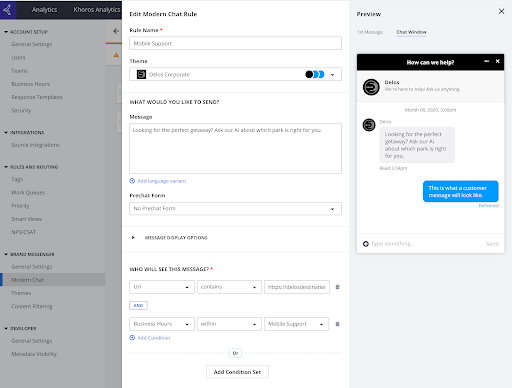512x388 pixels.
Task: Open NPS/CSAT in the sidebar
Action: (23, 232)
